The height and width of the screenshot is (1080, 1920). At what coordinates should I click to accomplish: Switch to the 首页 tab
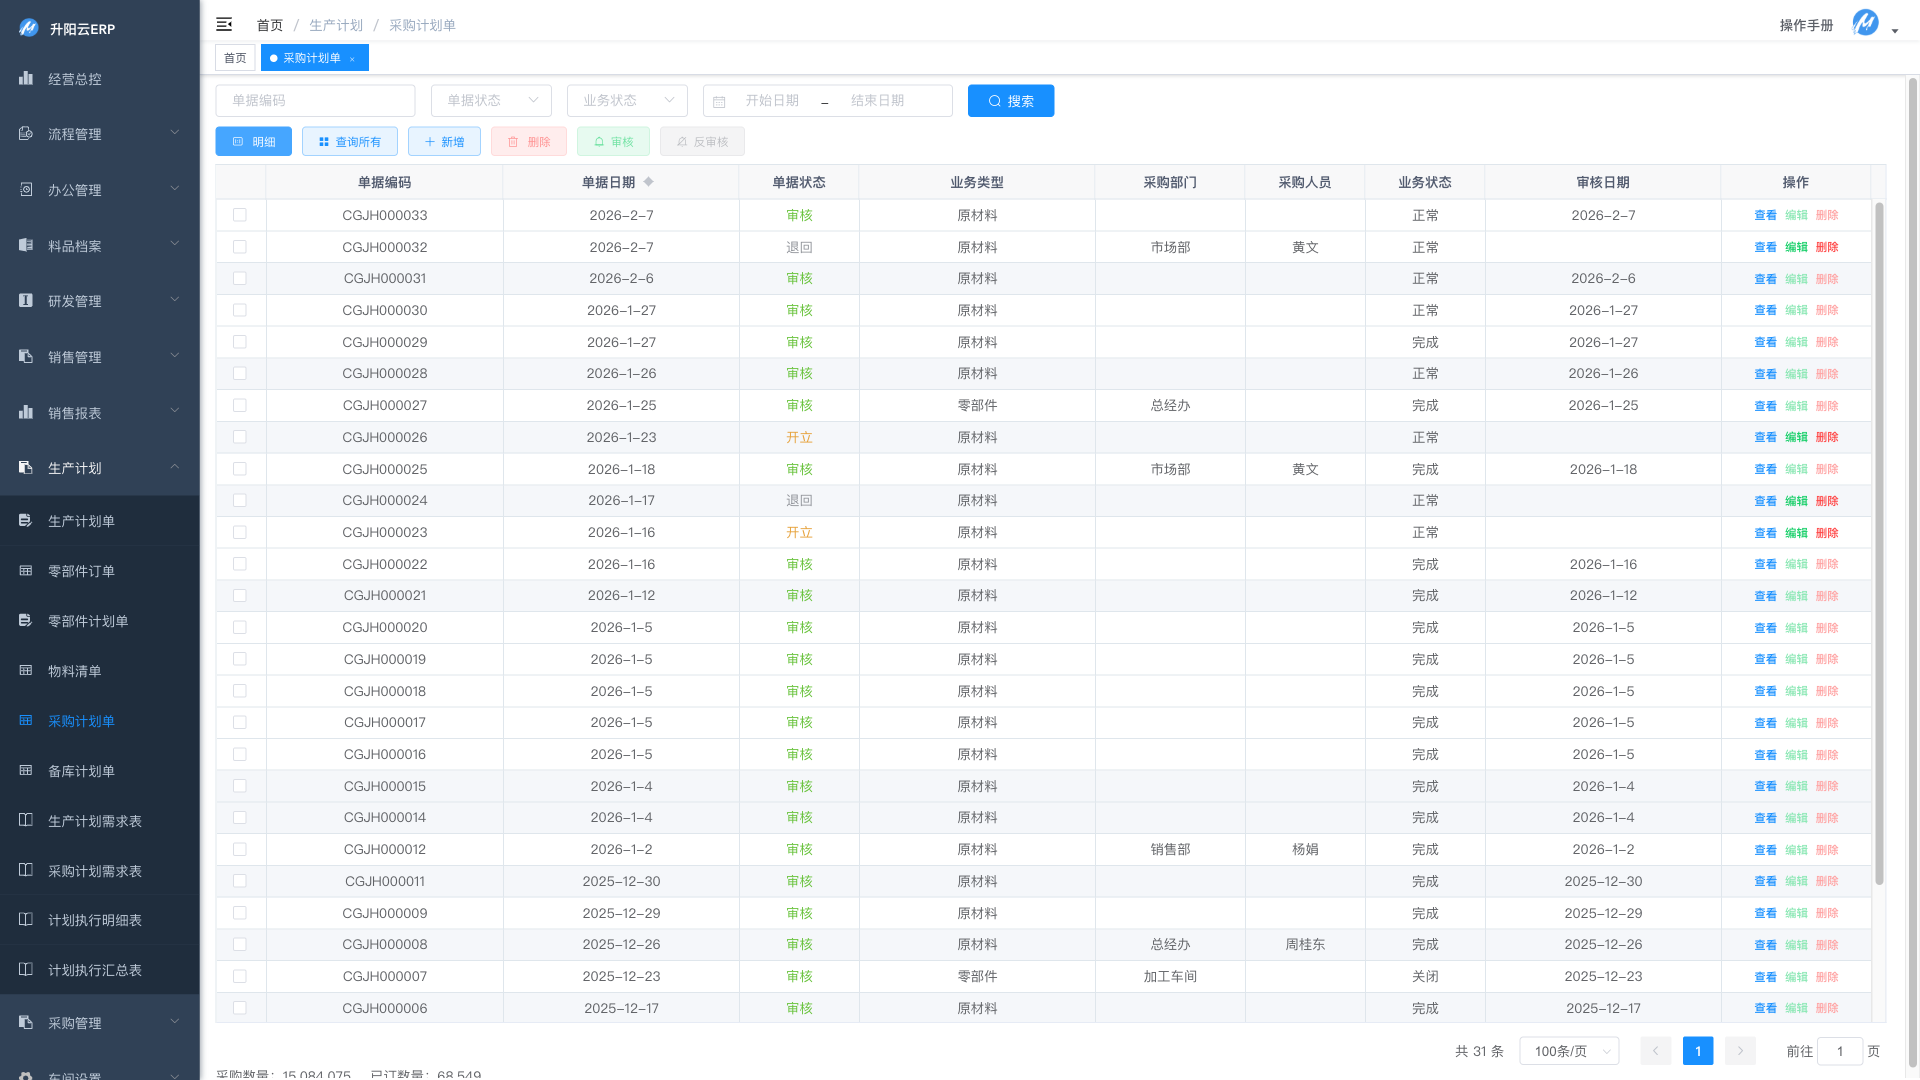tap(235, 58)
